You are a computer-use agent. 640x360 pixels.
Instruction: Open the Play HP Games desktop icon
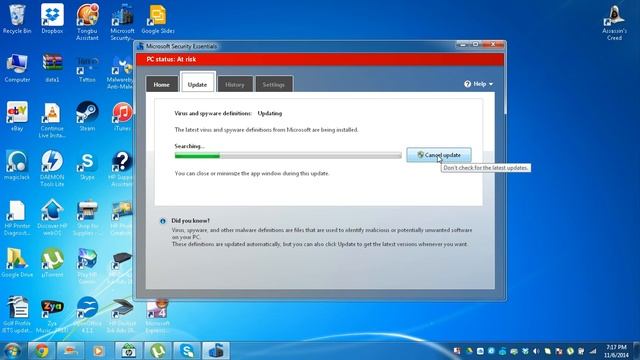87,266
